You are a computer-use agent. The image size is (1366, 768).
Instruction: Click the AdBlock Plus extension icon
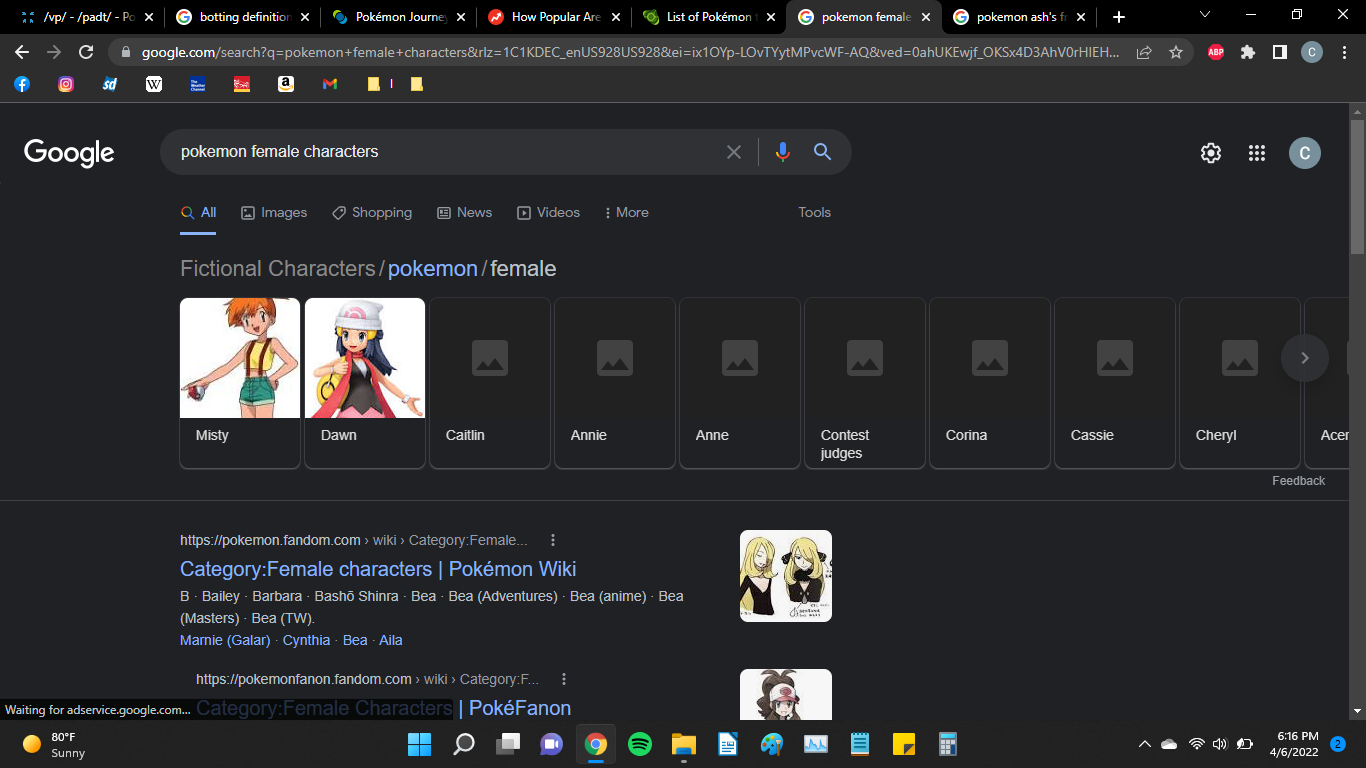tap(1216, 53)
